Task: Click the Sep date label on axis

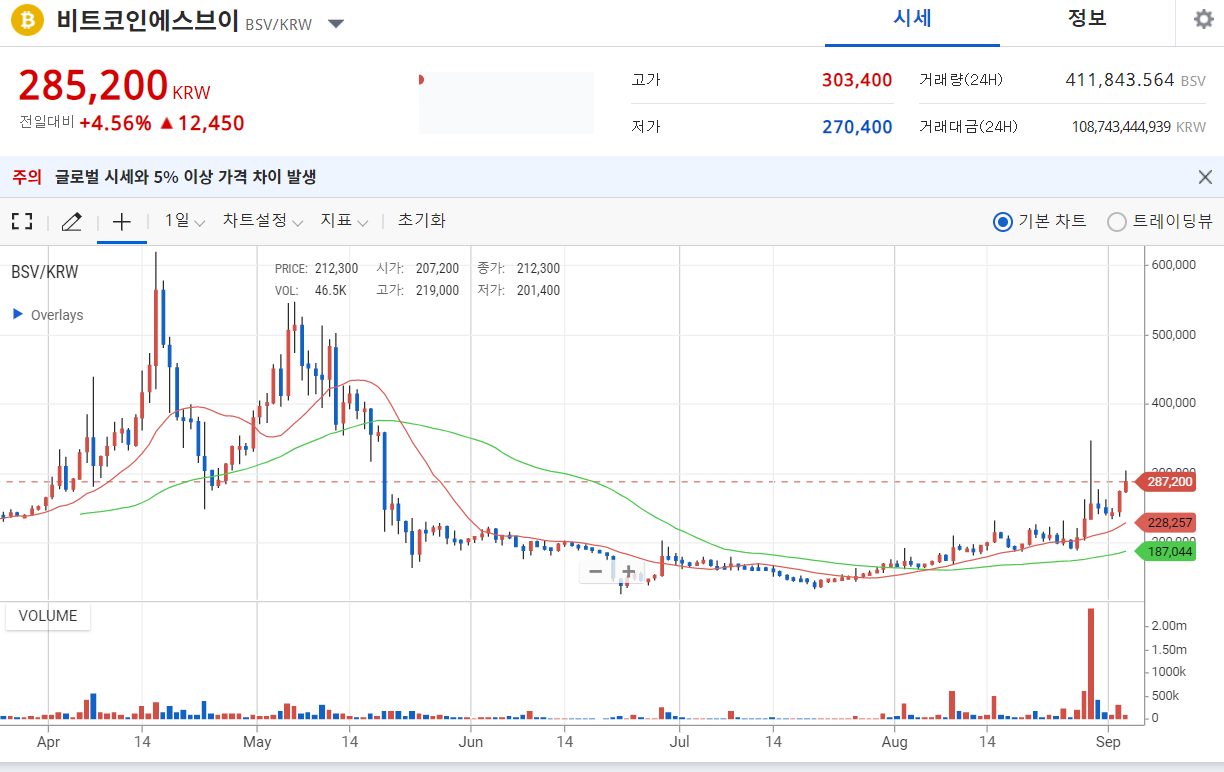Action: (x=1106, y=742)
